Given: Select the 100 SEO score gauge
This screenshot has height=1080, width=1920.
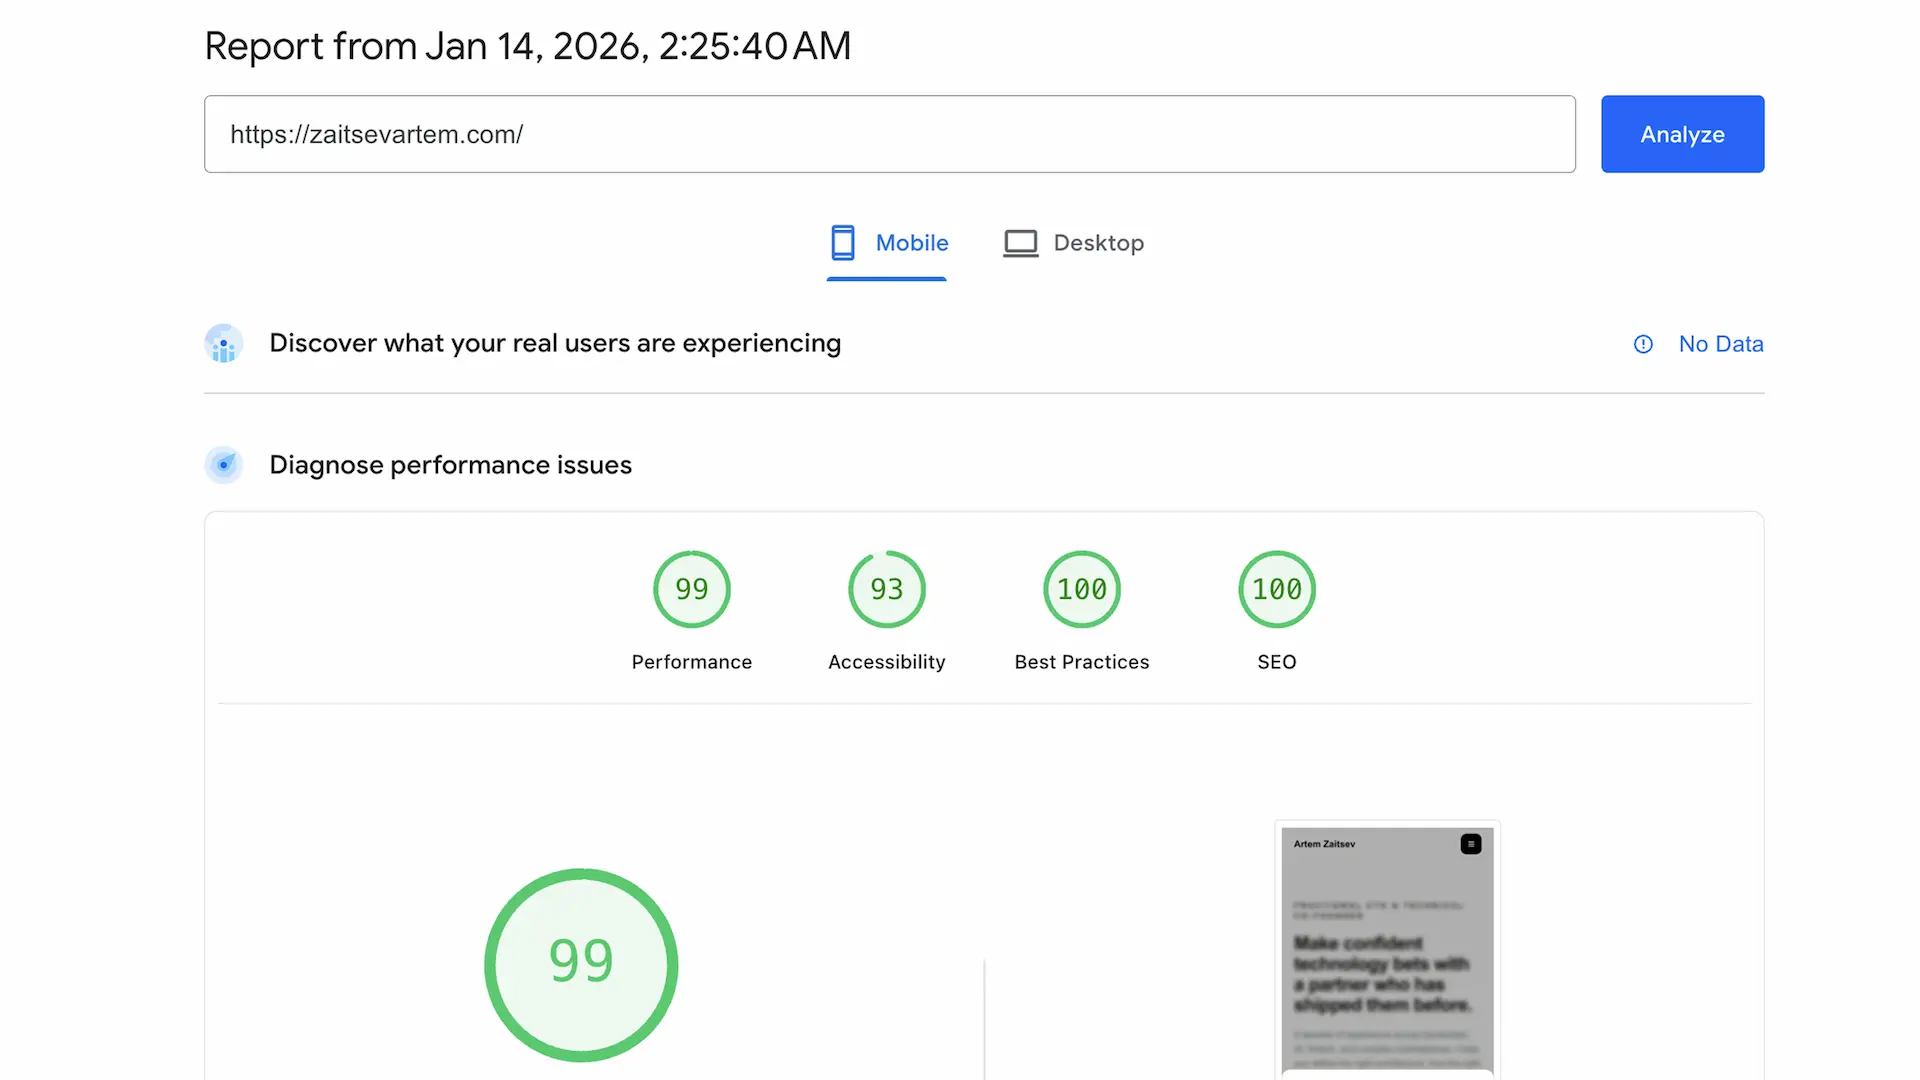Looking at the screenshot, I should click(1276, 589).
